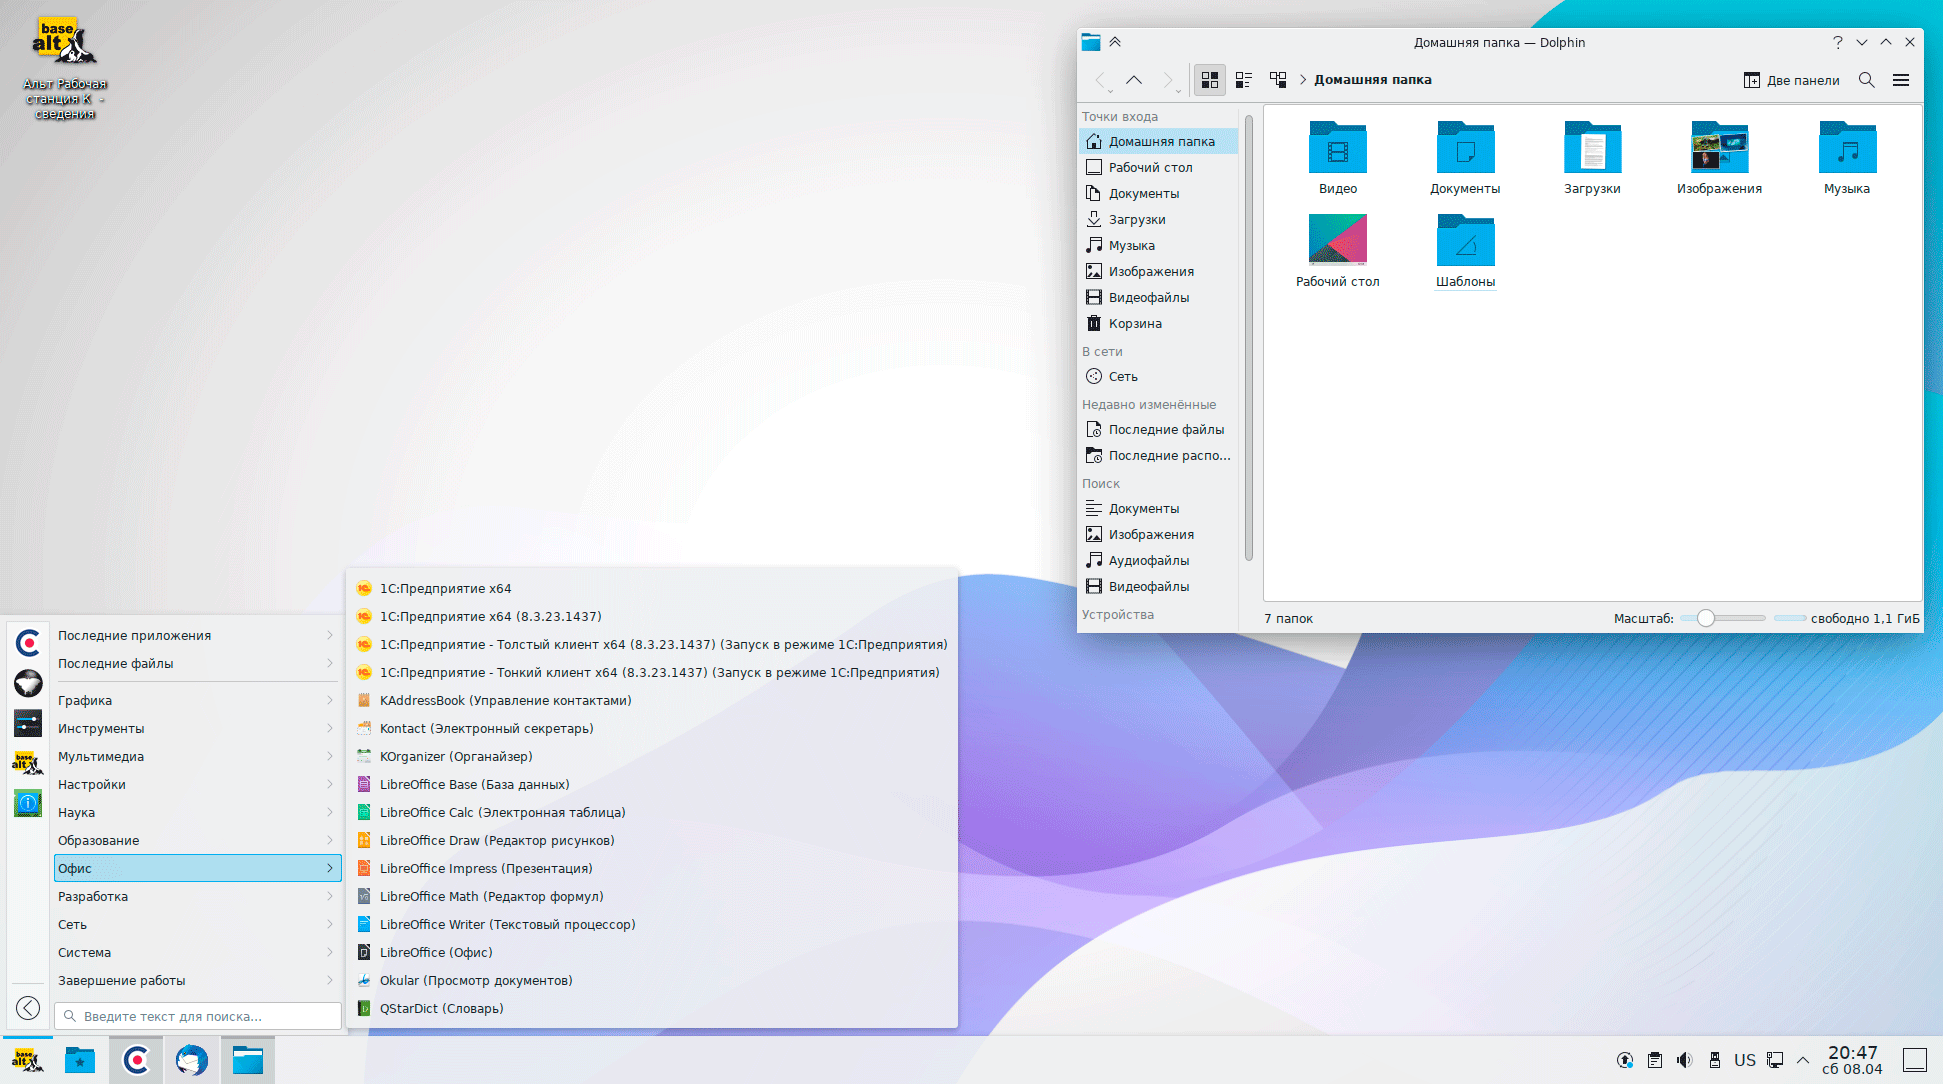
Task: Switch the US keyboard layout indicator
Action: (1744, 1060)
